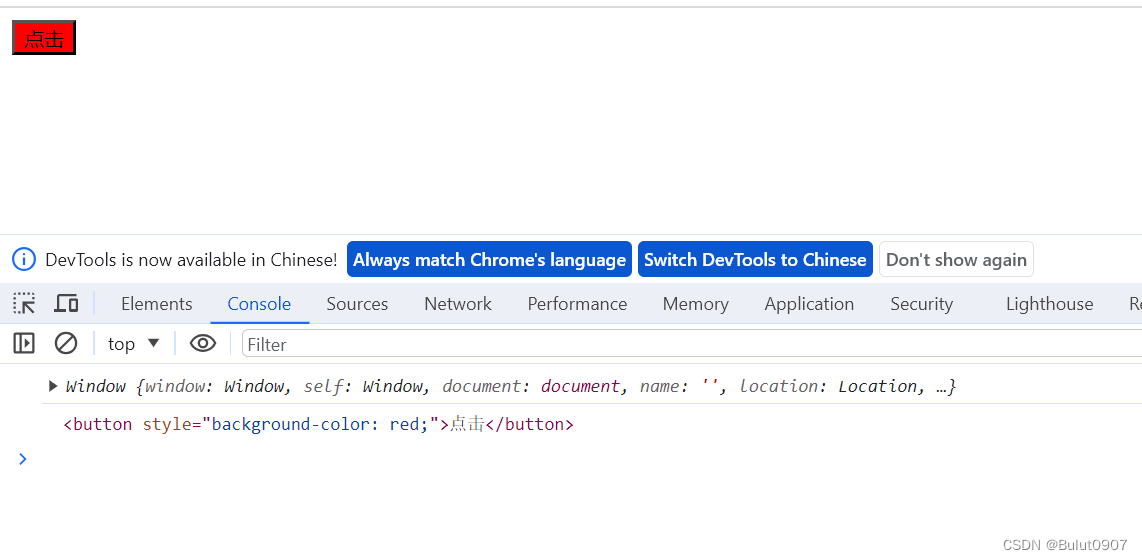Open the Performance tab

tap(578, 304)
